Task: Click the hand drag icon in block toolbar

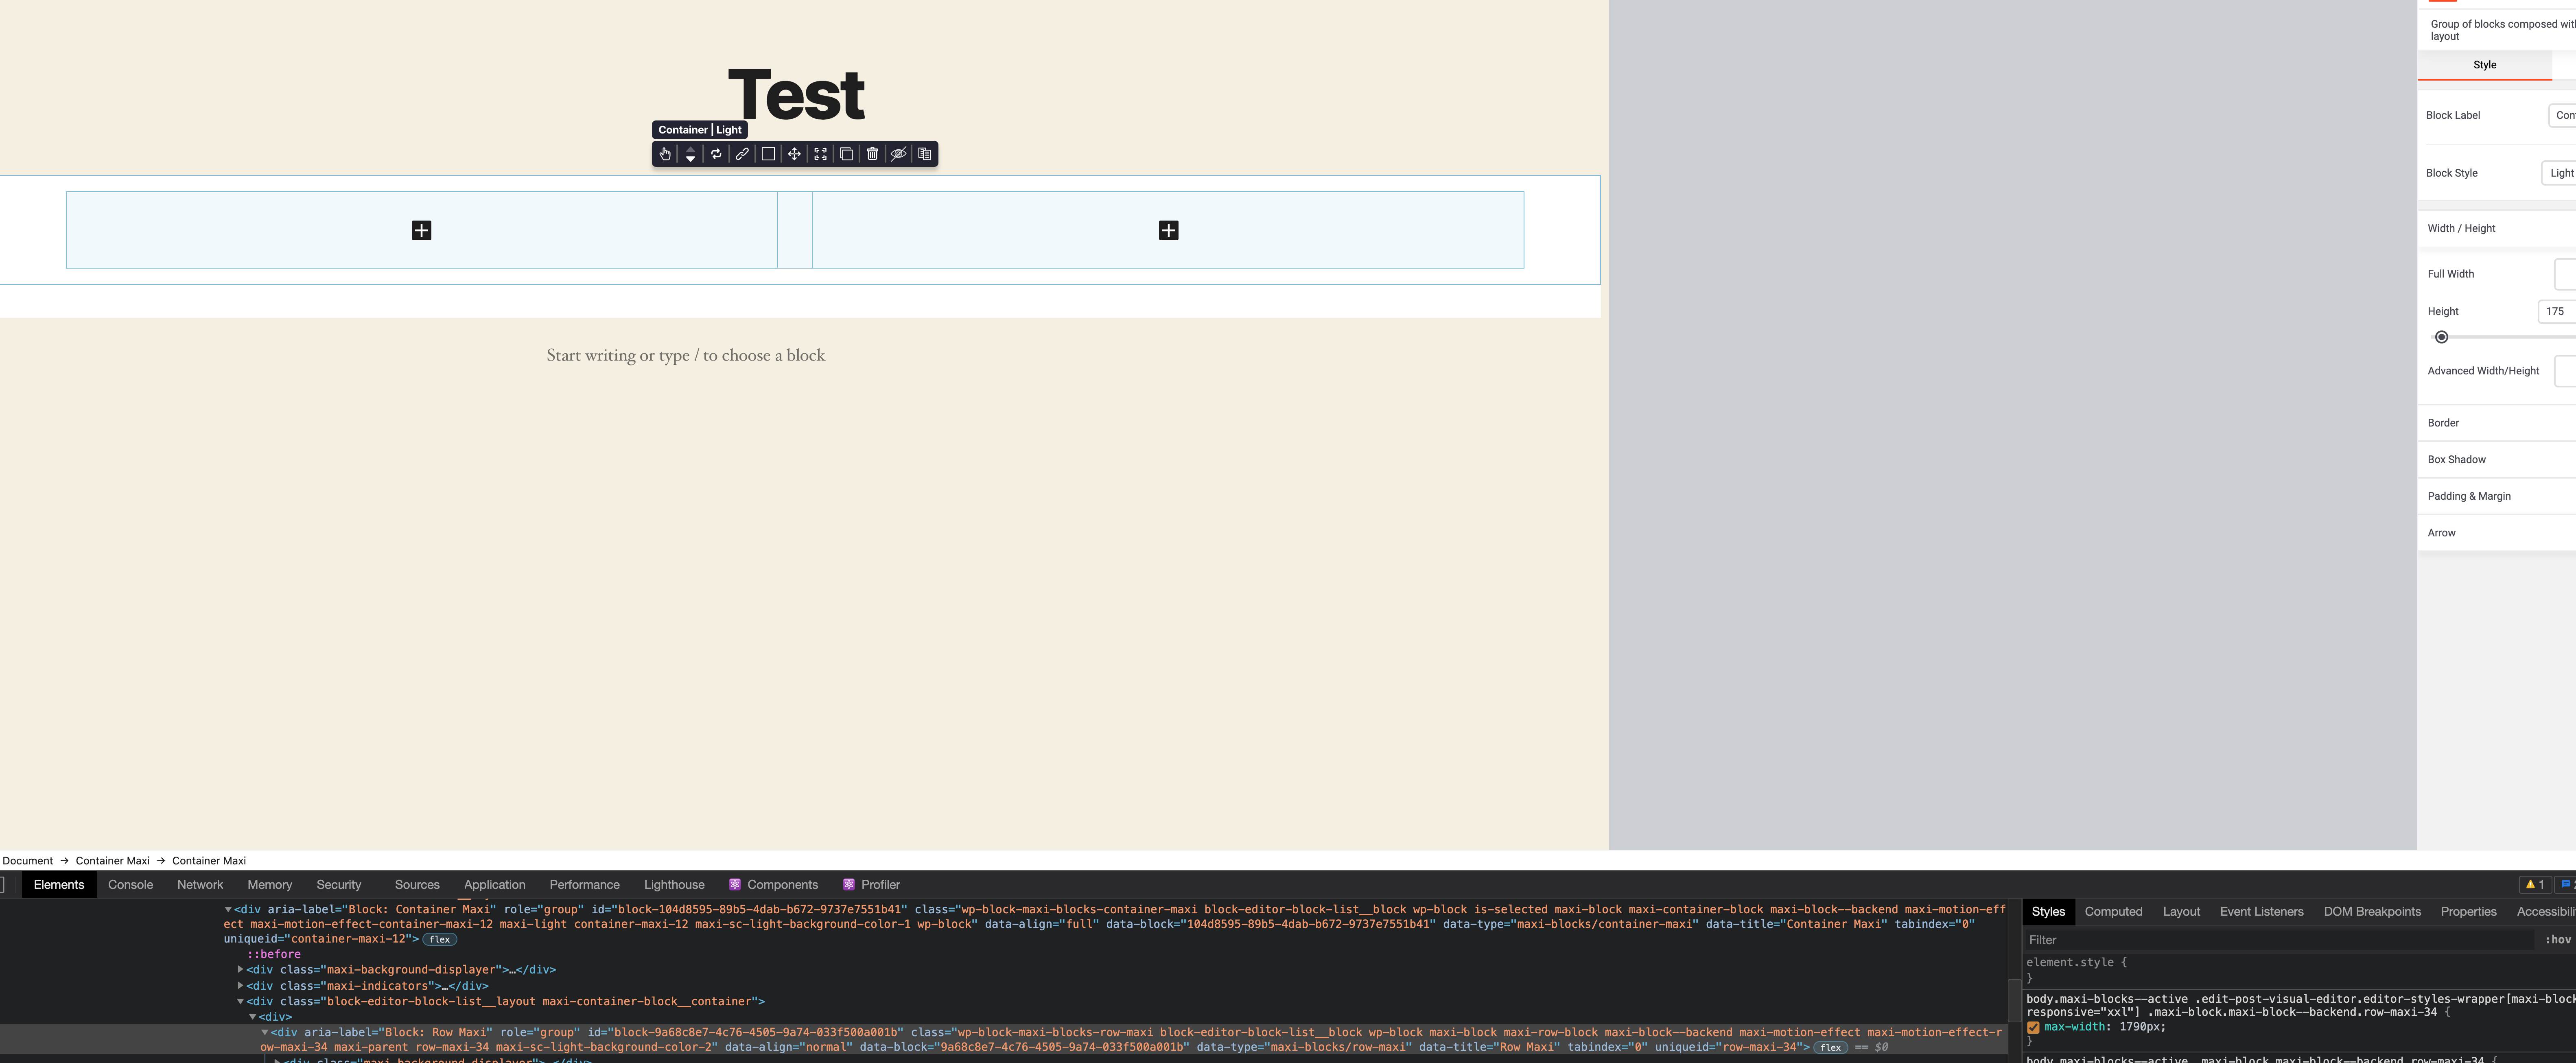Action: (x=665, y=154)
